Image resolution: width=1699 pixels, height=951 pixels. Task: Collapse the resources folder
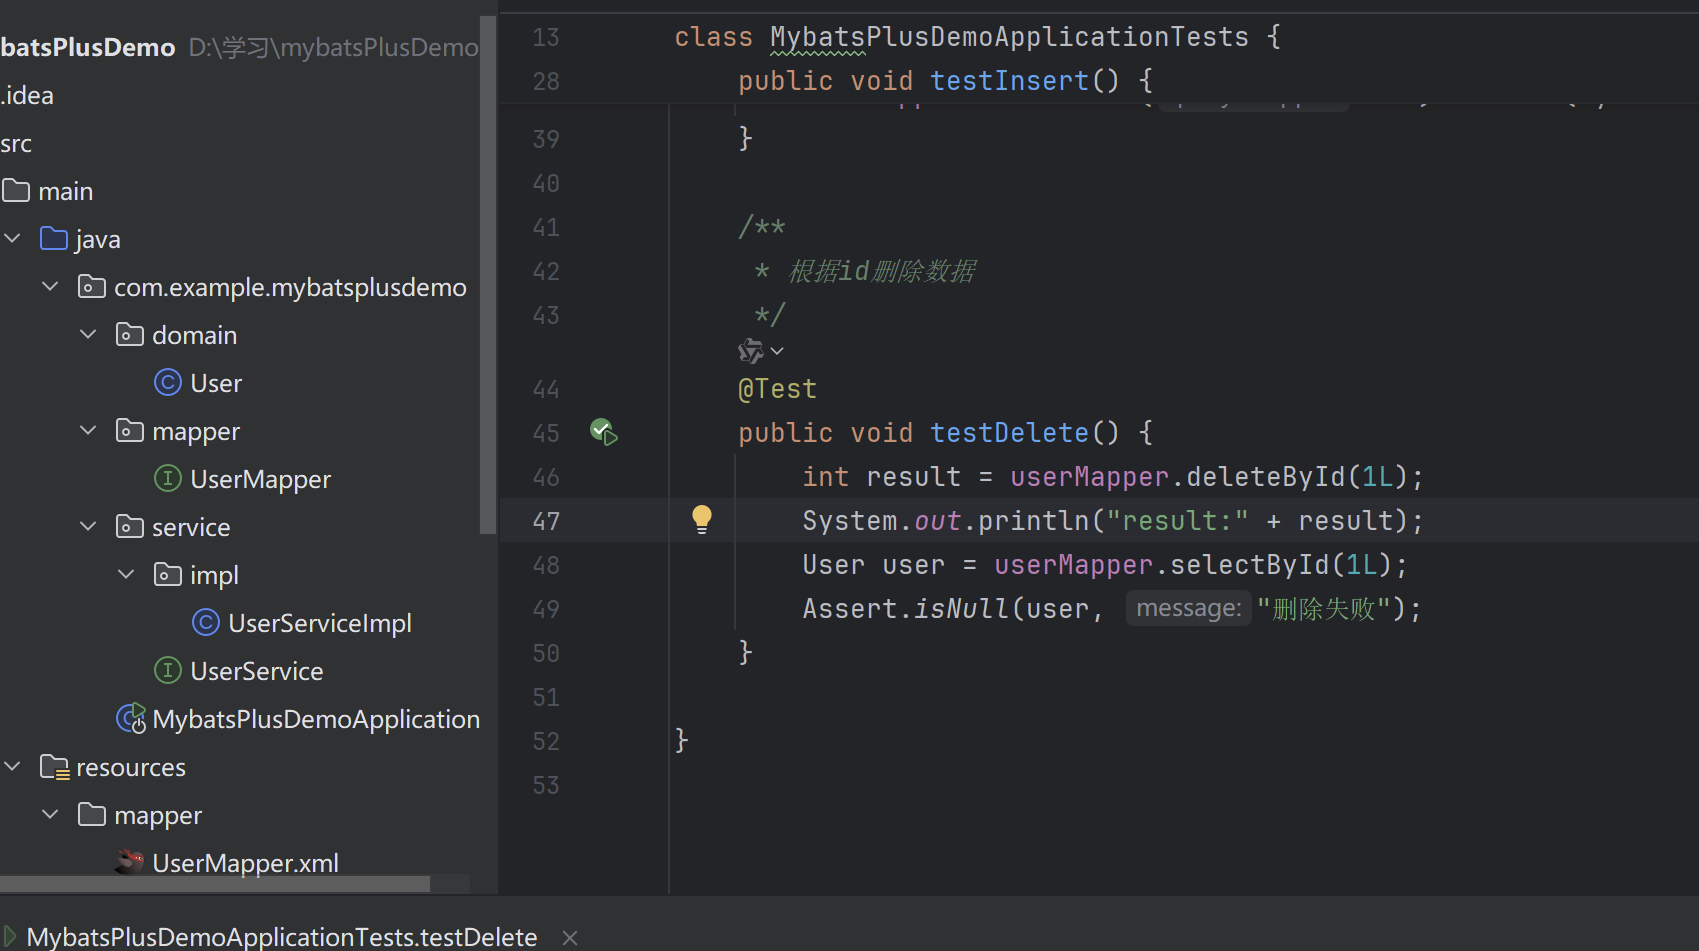(x=12, y=766)
